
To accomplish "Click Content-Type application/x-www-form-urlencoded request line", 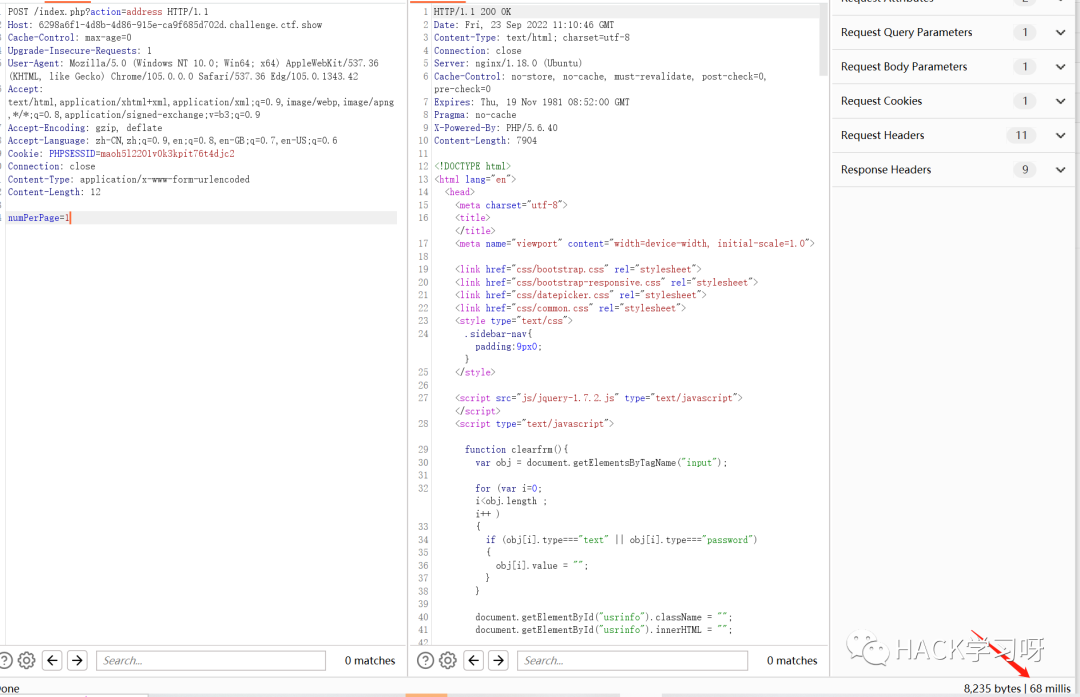I will tap(128, 180).
